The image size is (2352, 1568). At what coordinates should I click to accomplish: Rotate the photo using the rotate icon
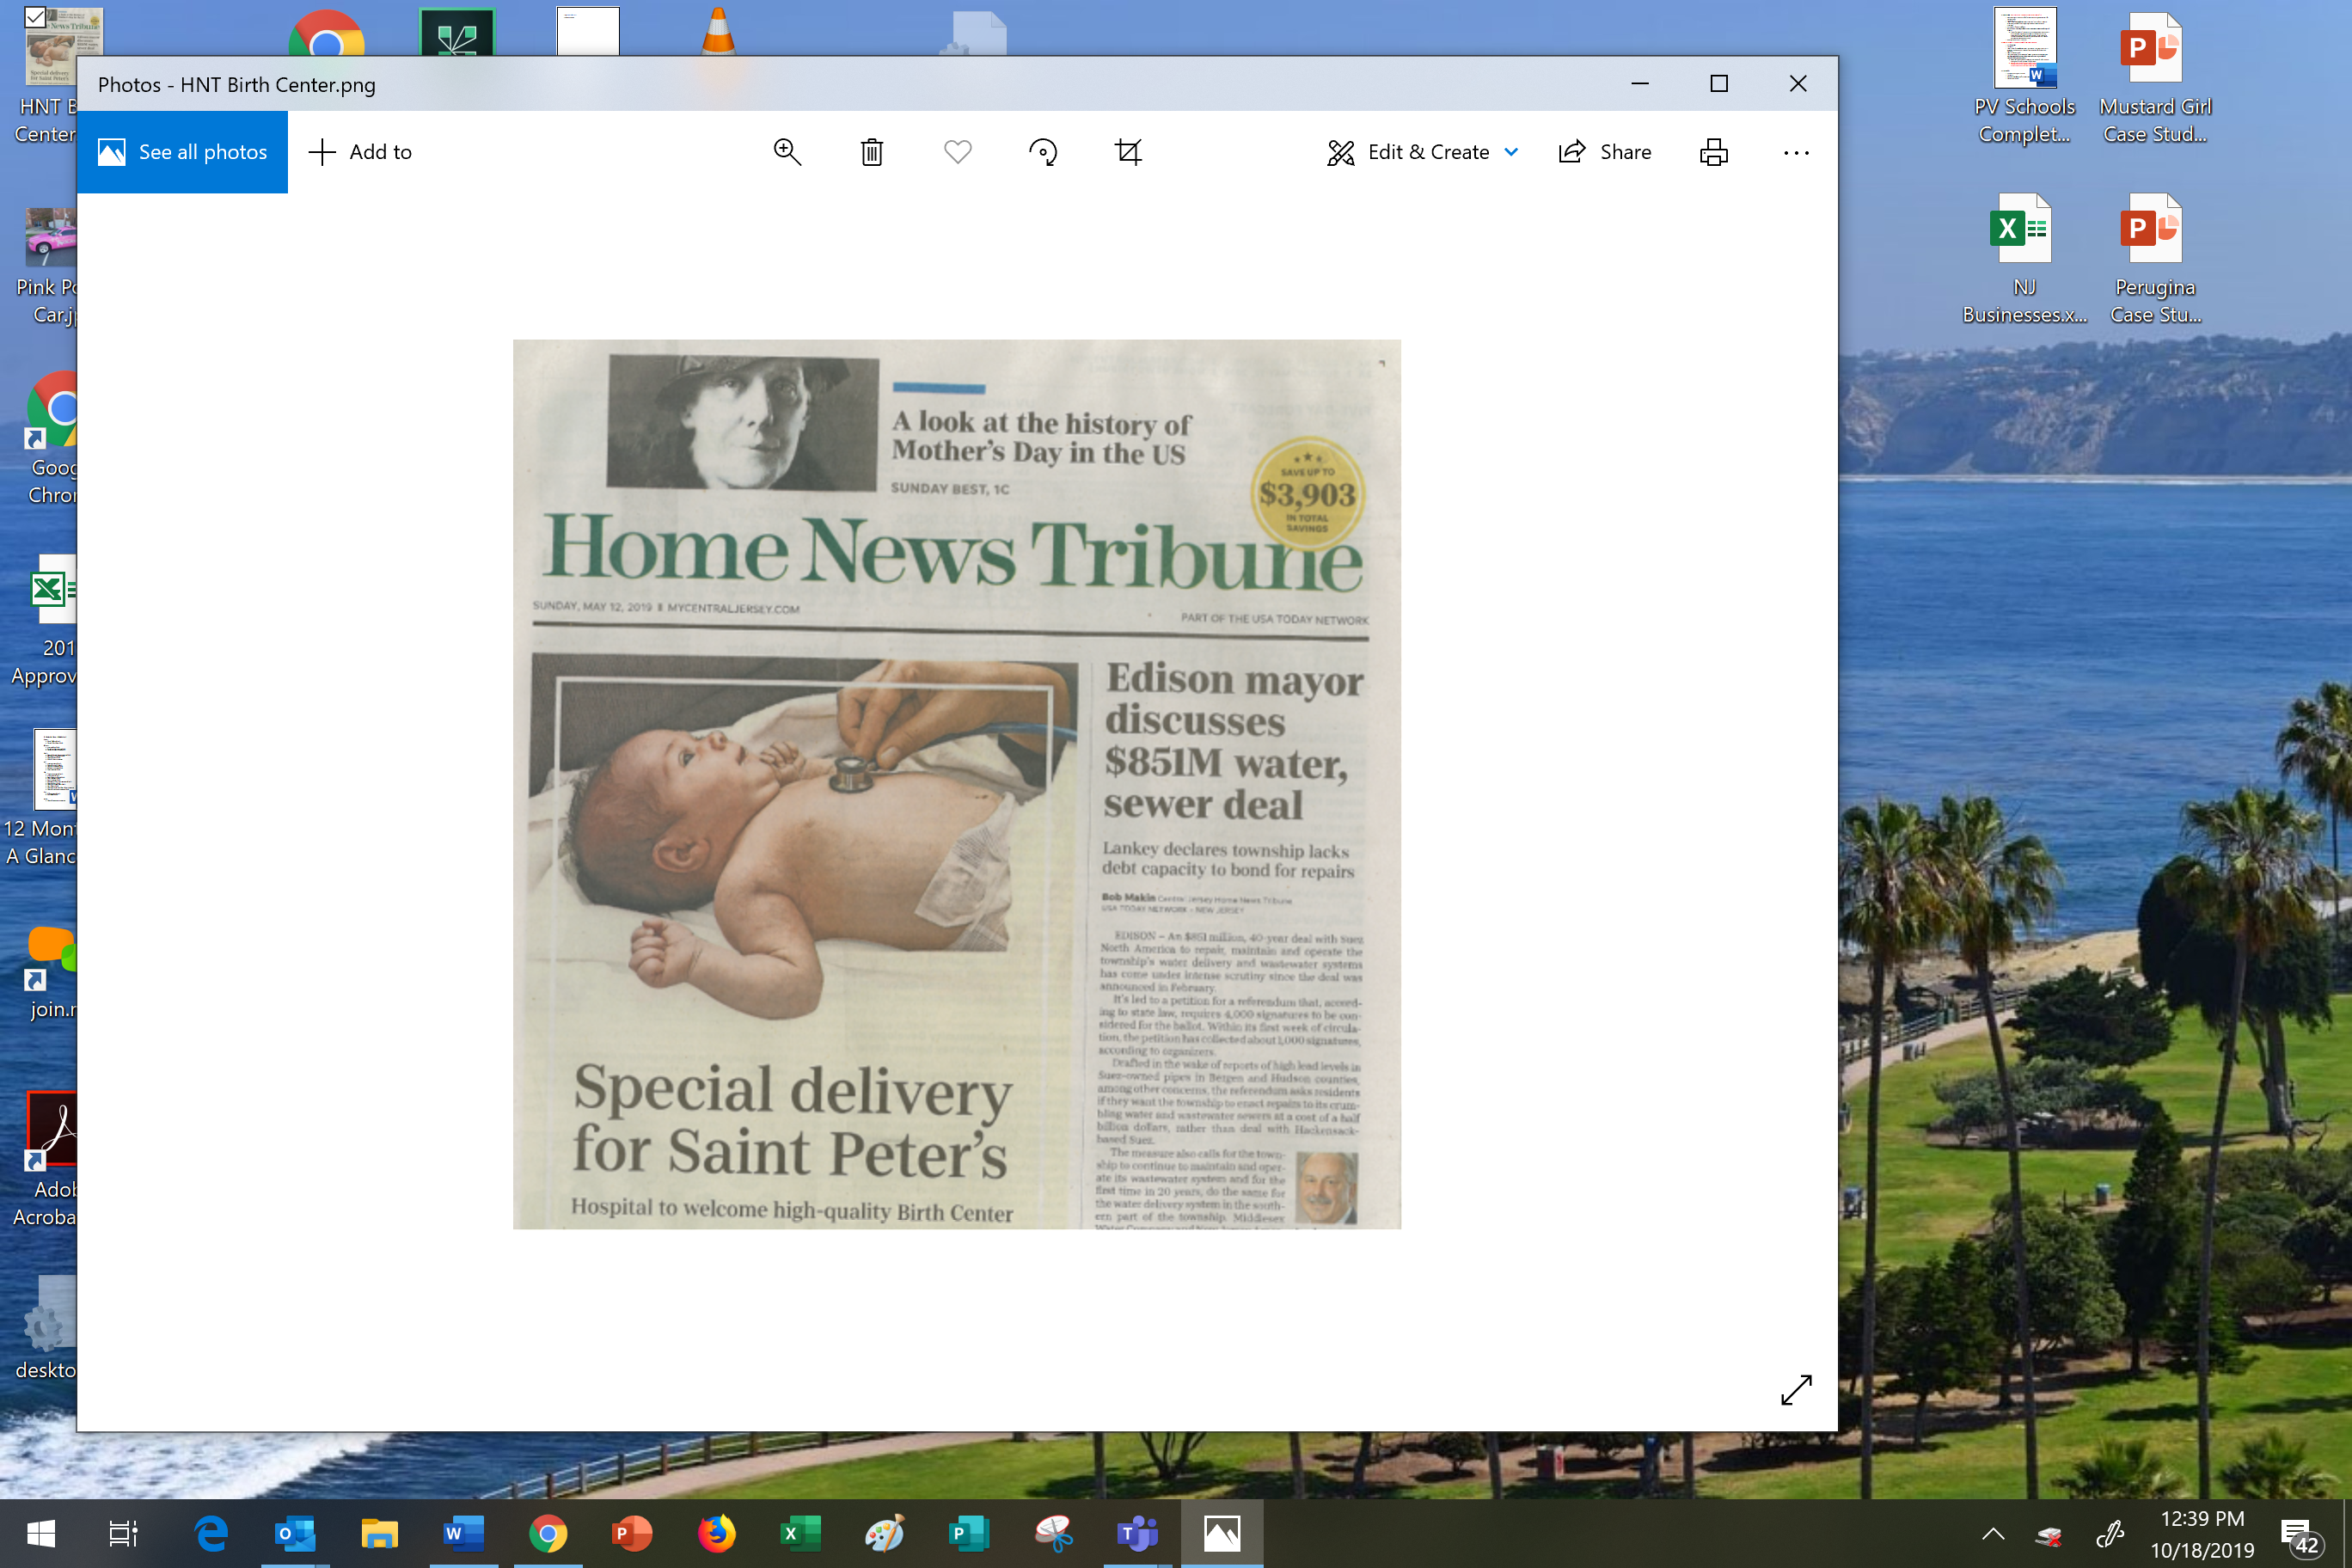click(1043, 152)
